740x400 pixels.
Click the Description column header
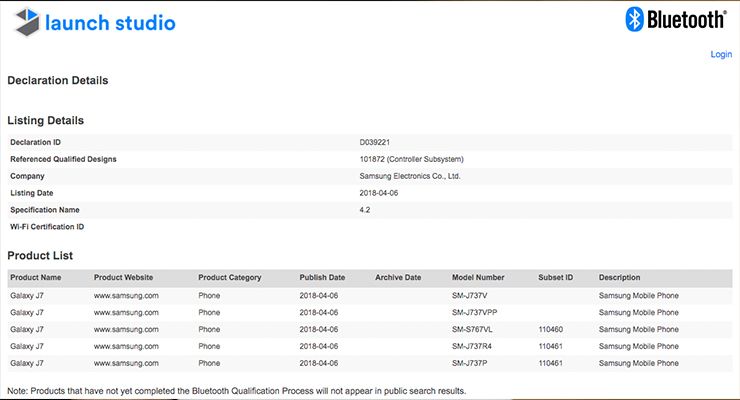pos(620,277)
